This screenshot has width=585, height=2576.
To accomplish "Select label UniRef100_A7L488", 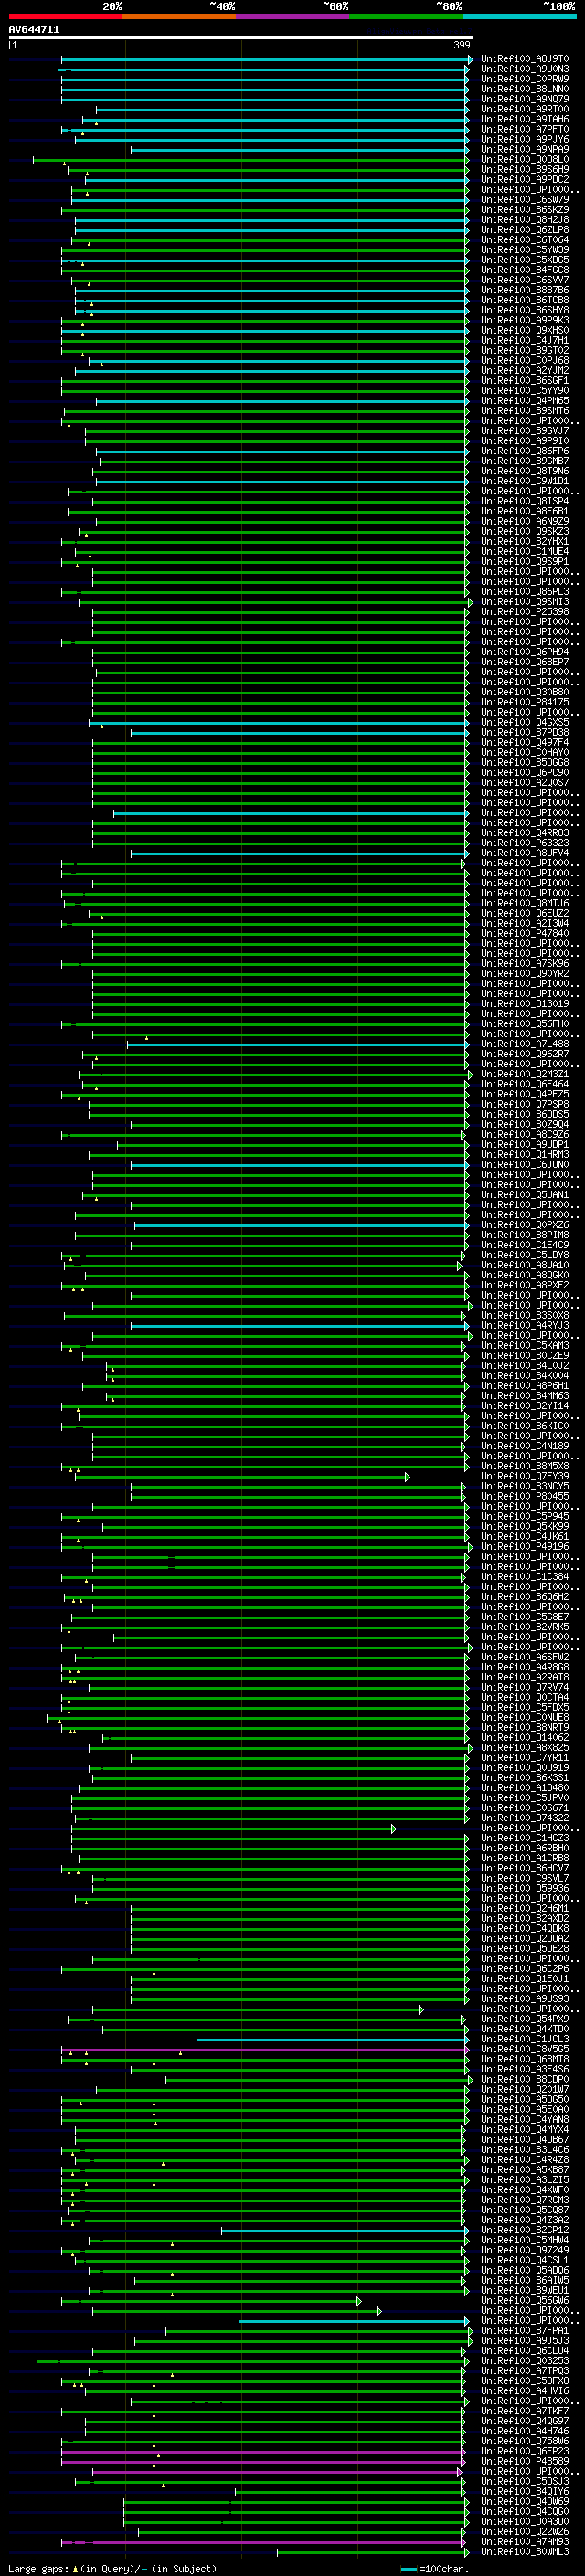I will pos(525,1044).
